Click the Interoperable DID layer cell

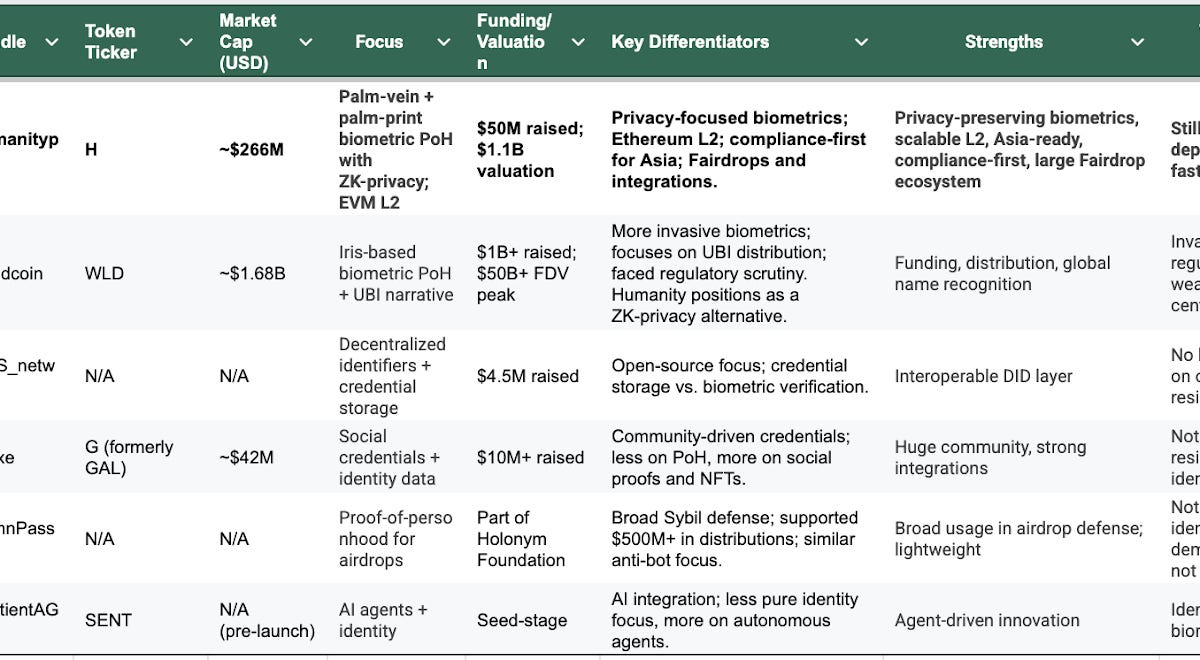click(983, 376)
